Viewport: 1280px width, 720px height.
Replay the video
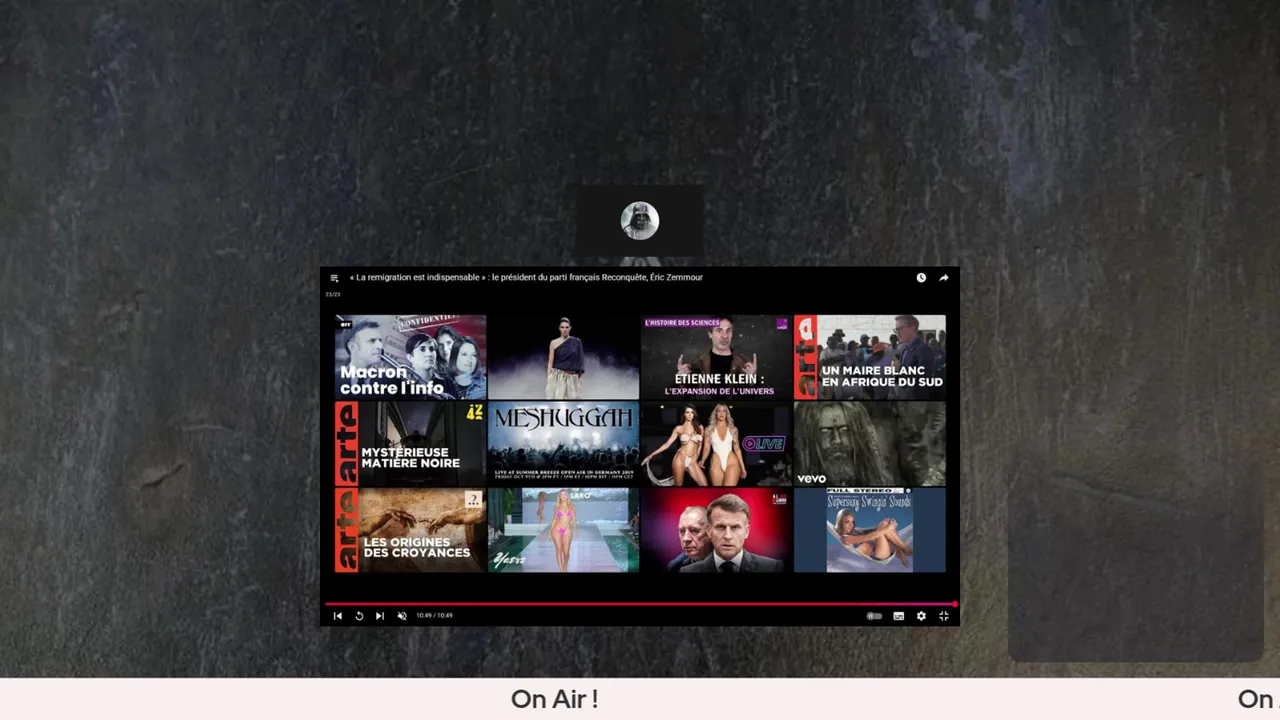coord(359,616)
